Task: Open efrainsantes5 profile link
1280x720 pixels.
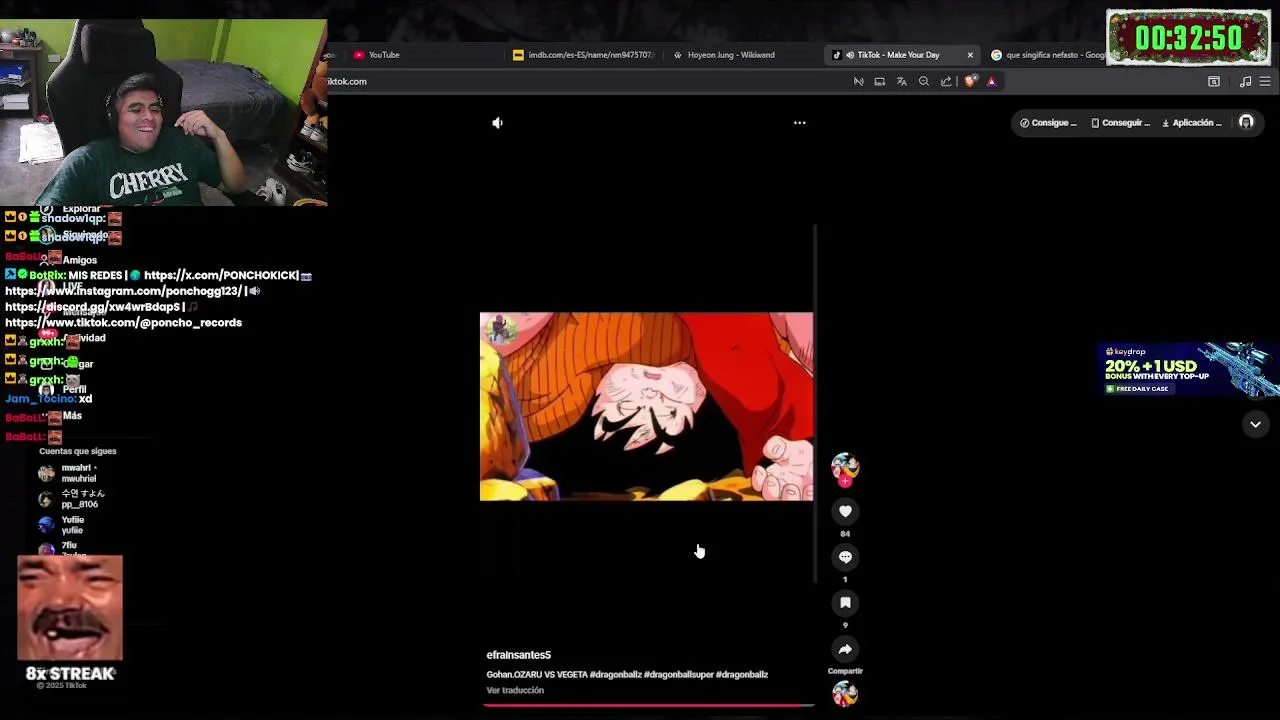Action: (518, 655)
